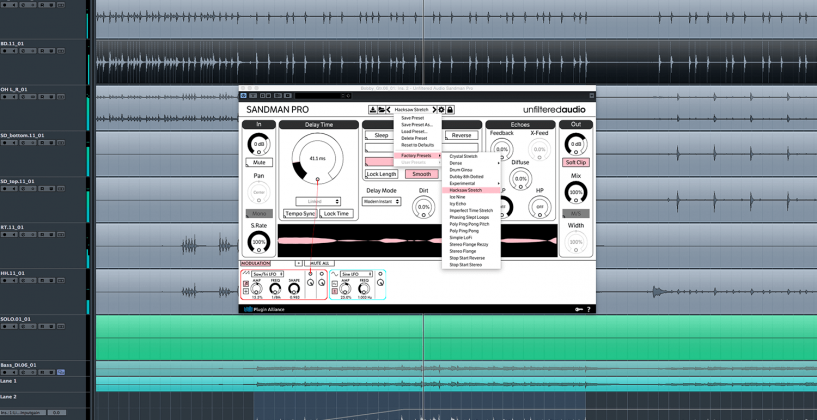Select the Icy Echo preset

click(471, 204)
